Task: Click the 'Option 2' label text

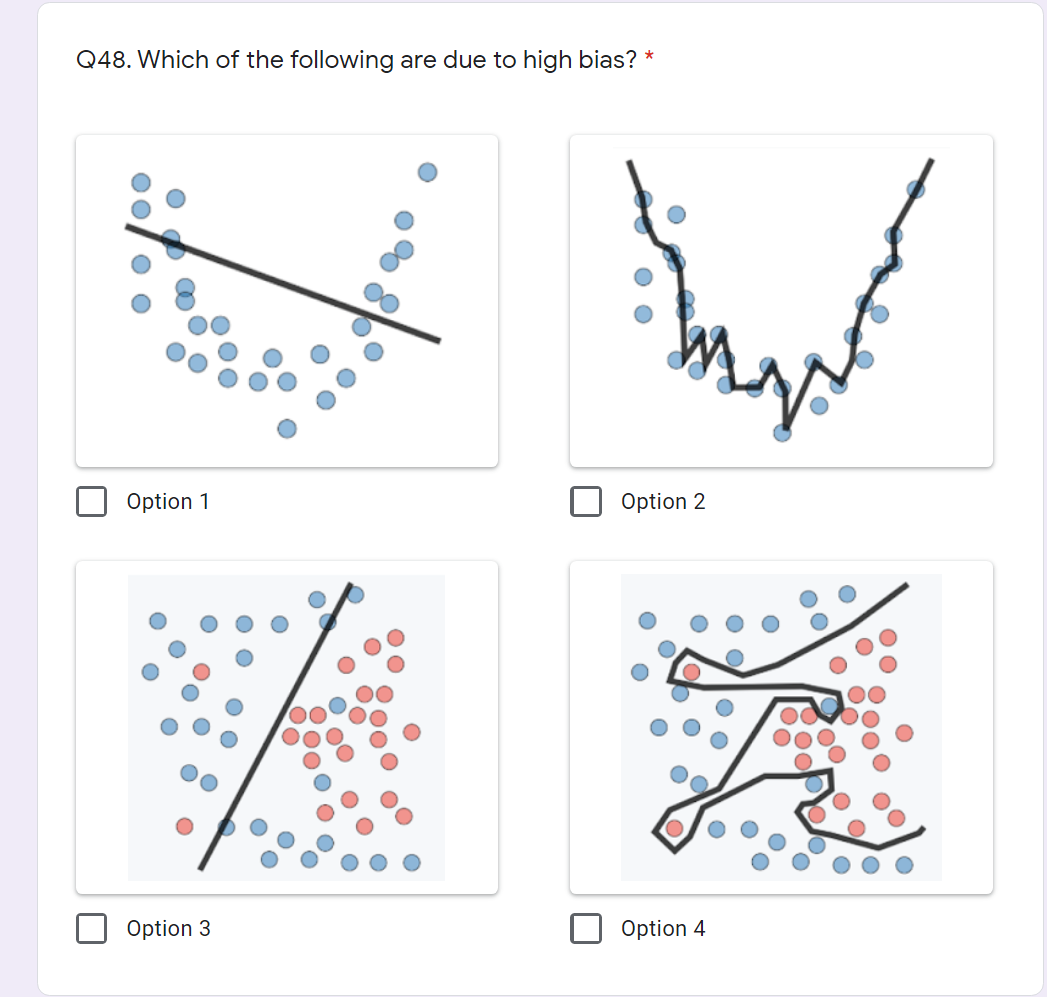Action: click(x=663, y=502)
